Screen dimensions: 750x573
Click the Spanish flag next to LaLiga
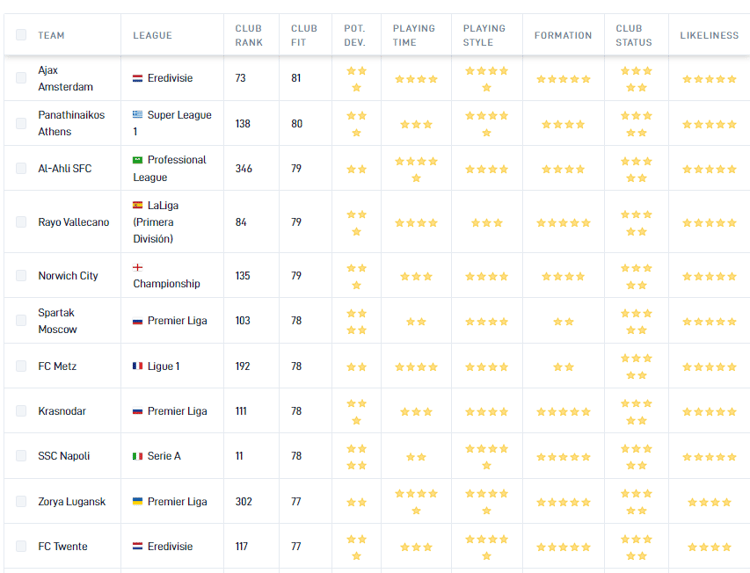pyautogui.click(x=138, y=205)
